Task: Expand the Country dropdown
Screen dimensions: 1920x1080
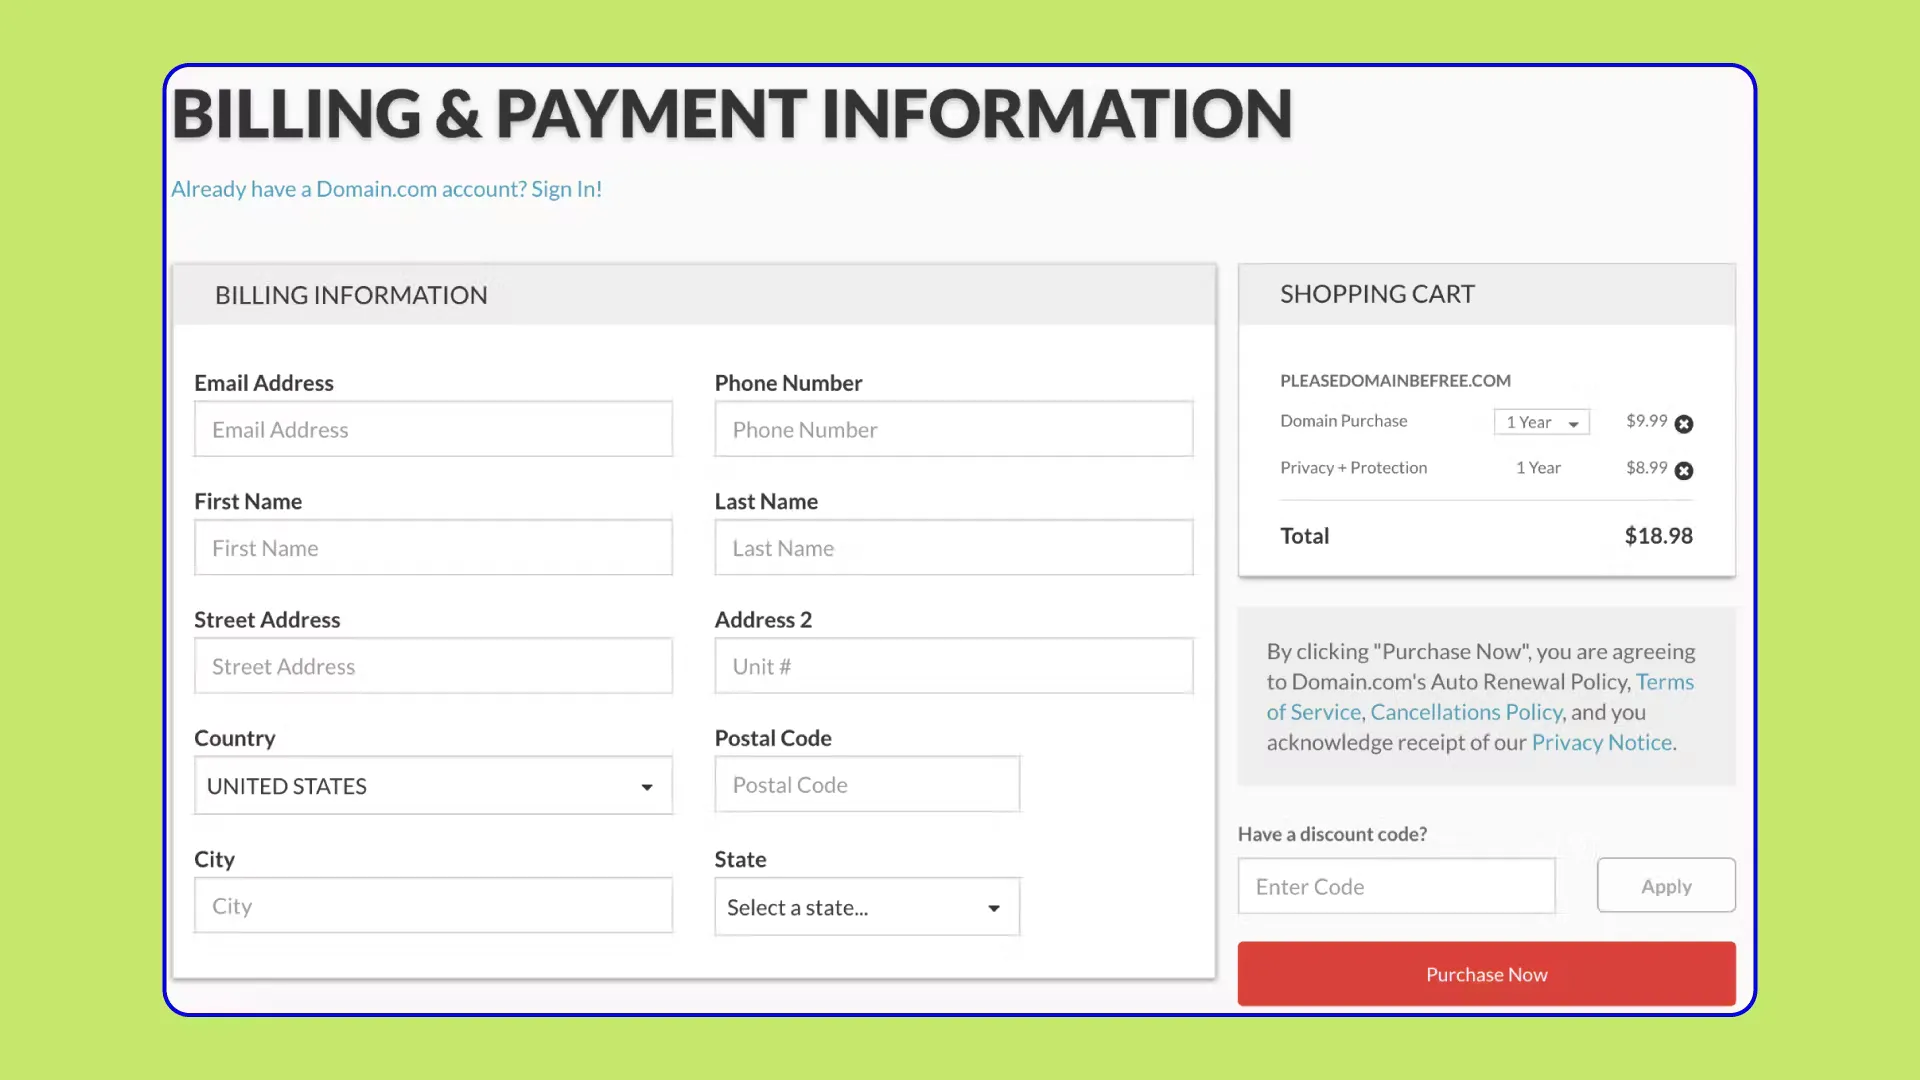Action: click(x=433, y=786)
